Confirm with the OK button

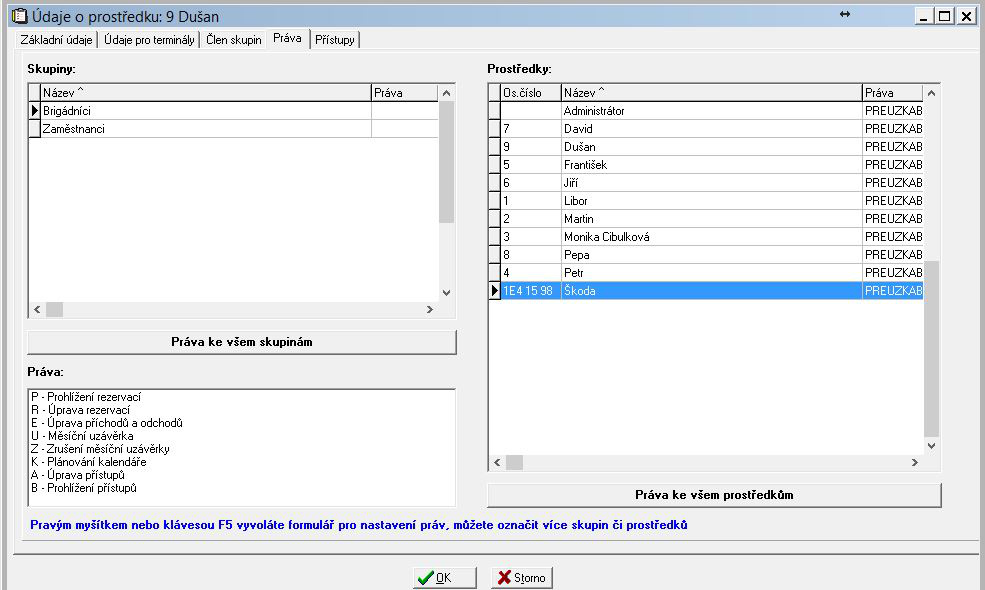point(444,578)
